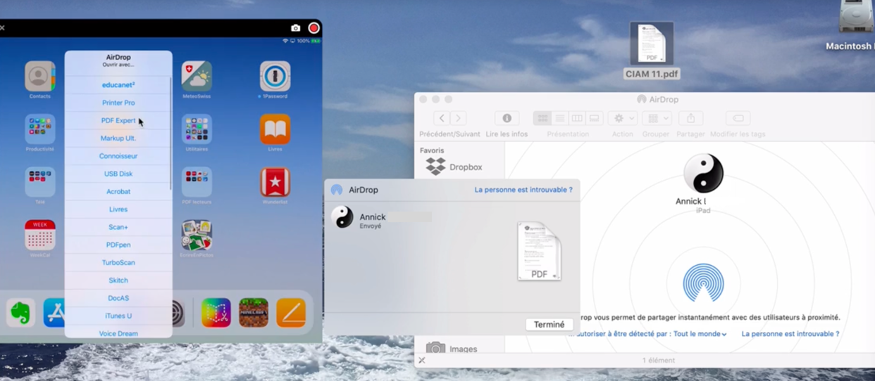Expand the Action gear dropdown
Viewport: 876px width, 382px height.
[623, 118]
